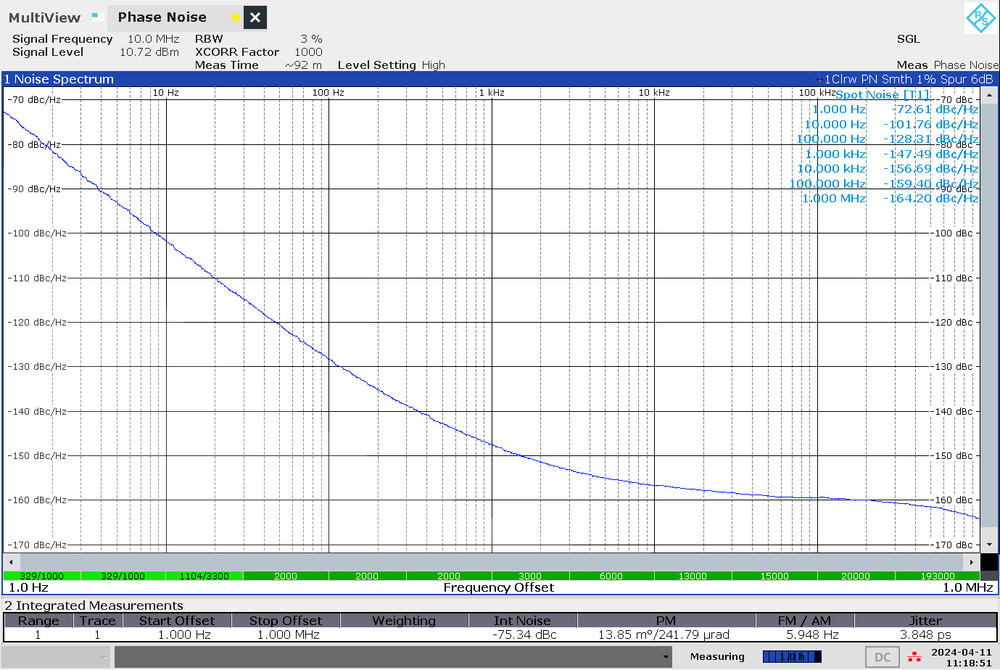Select the Phase Noise tab
Image resolution: width=1000 pixels, height=670 pixels.
[x=163, y=17]
